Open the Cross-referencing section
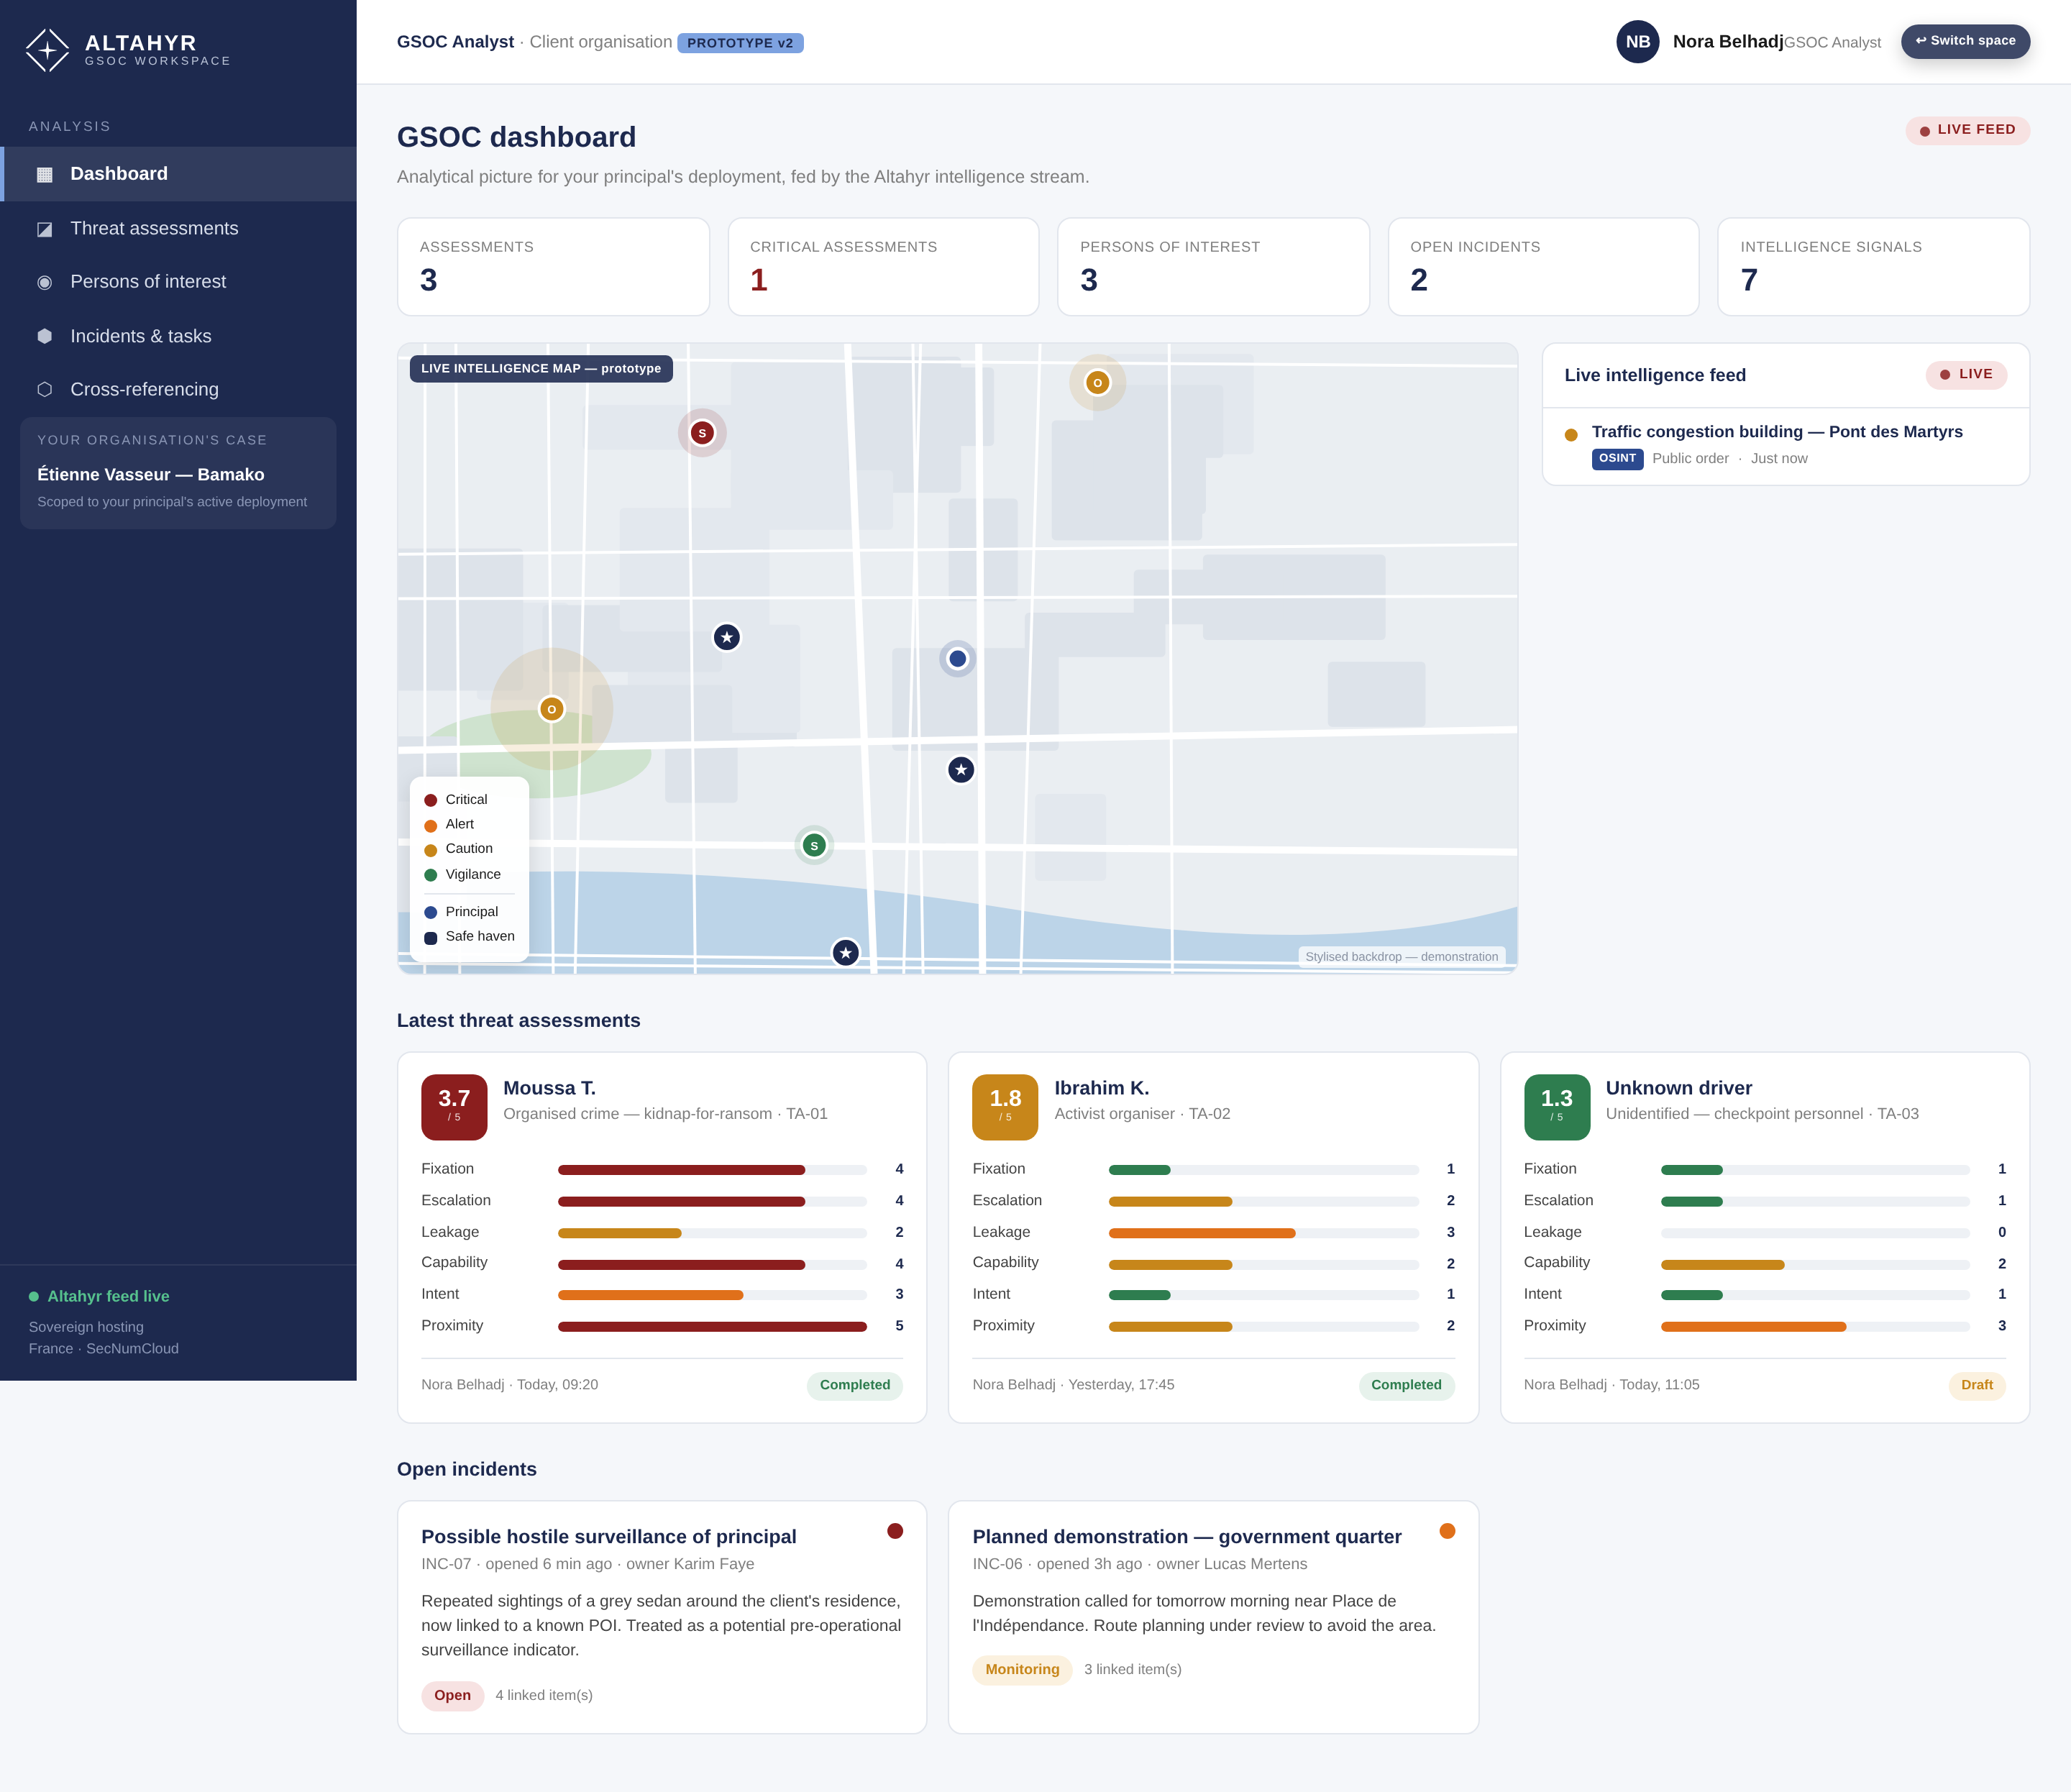 pos(178,389)
